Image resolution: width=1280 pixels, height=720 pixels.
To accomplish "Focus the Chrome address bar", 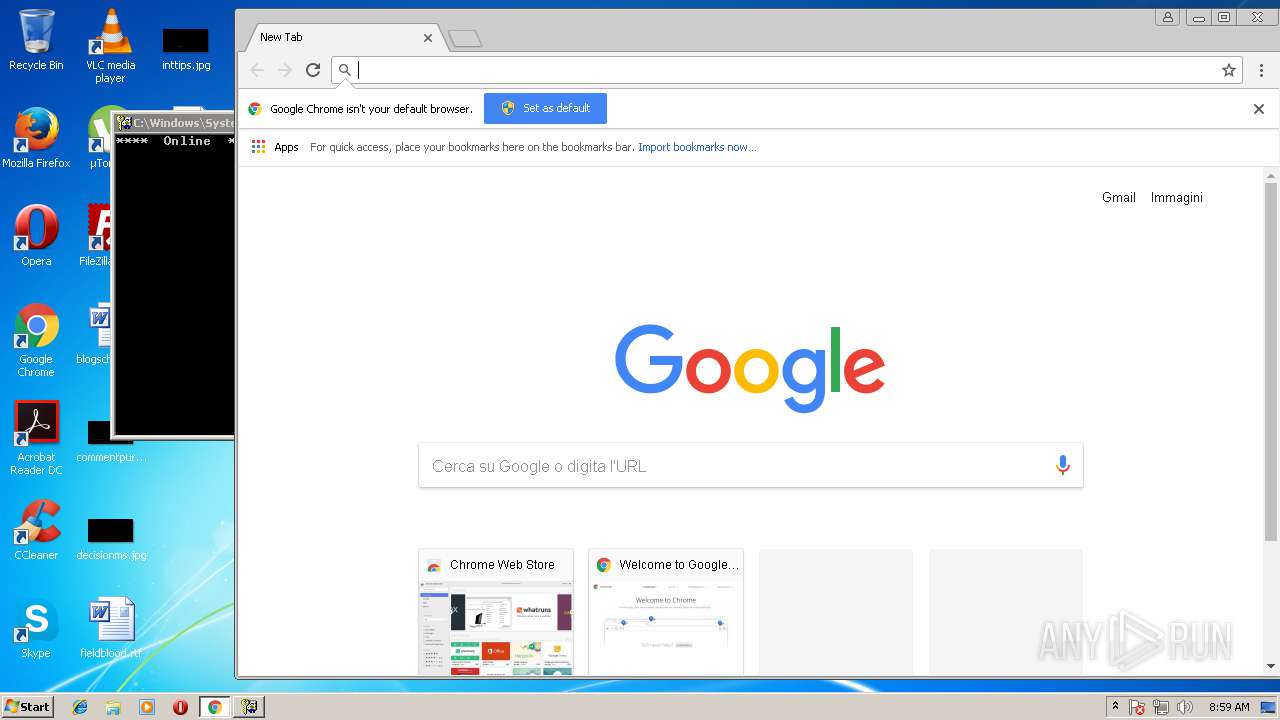I will 785,70.
